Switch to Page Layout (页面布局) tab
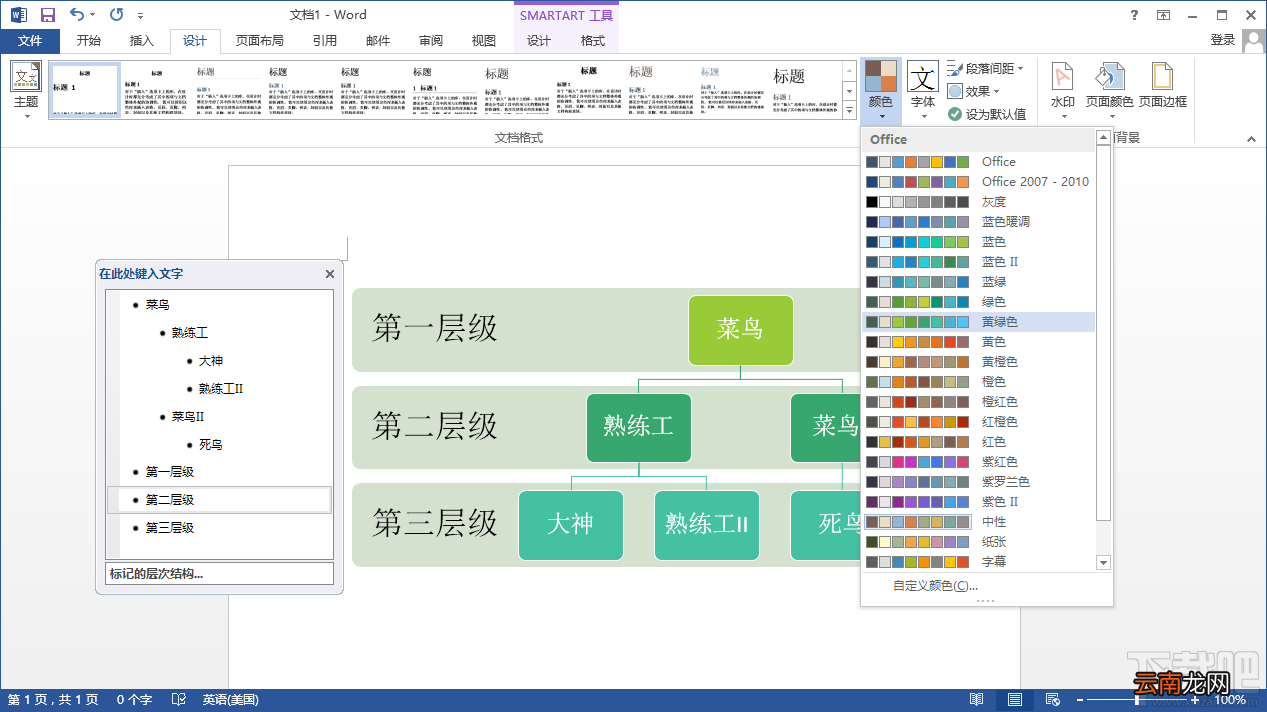Viewport: 1267px width, 712px height. click(260, 41)
